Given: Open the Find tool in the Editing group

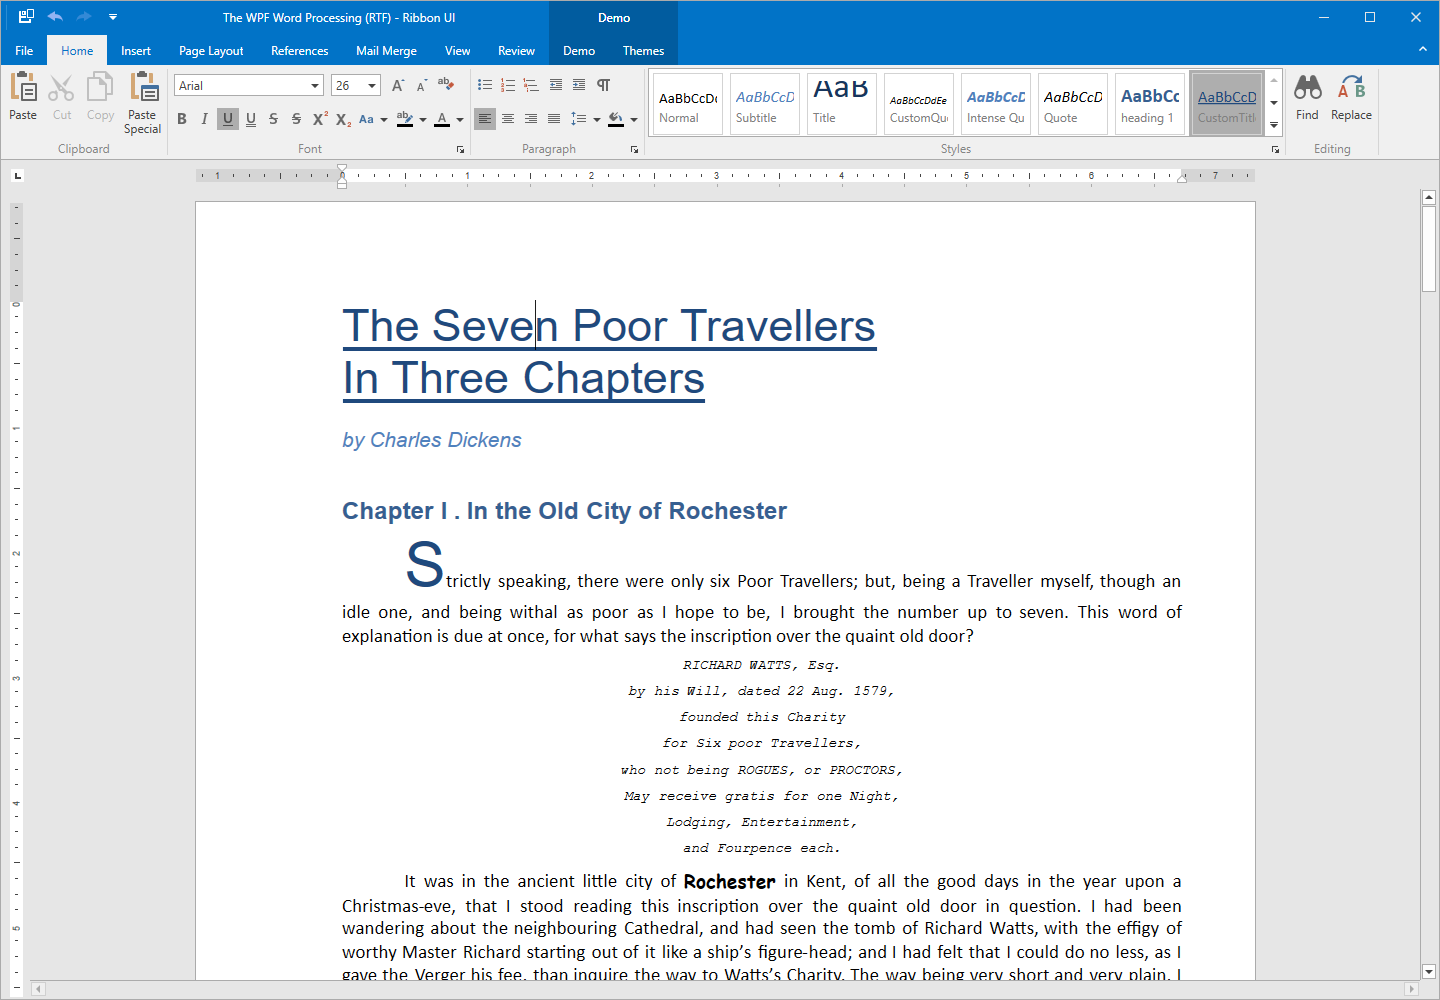Looking at the screenshot, I should pos(1307,97).
